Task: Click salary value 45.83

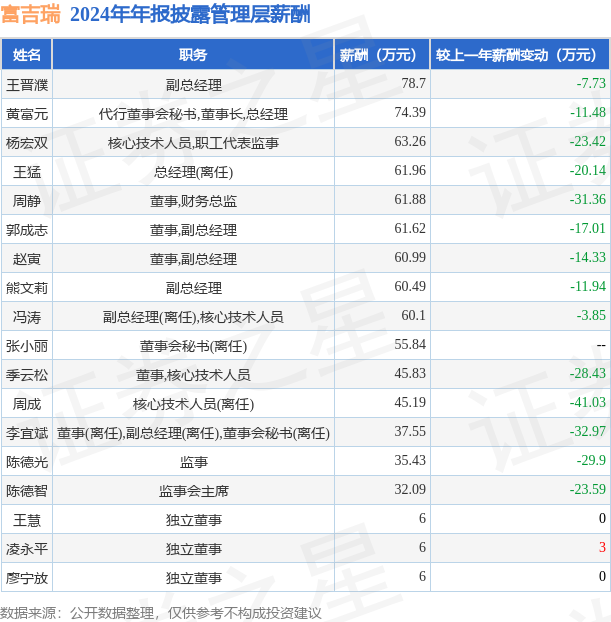Action: pos(410,373)
